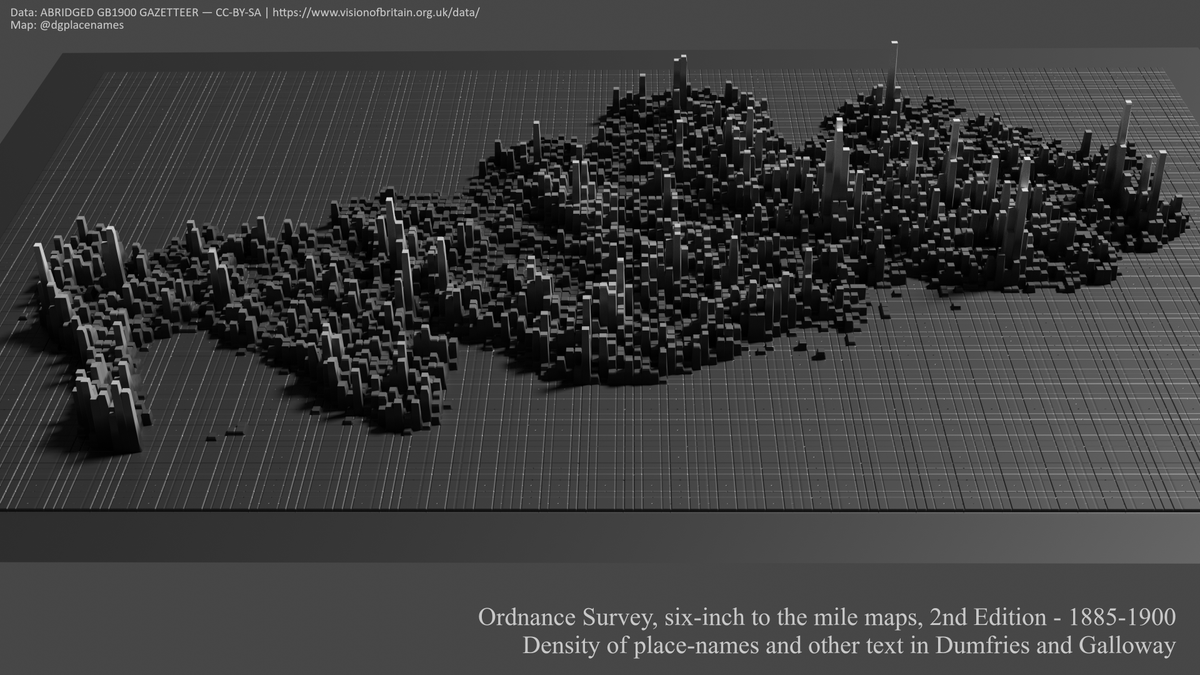Click the @dgplacenames map credit handle

pyautogui.click(x=67, y=25)
